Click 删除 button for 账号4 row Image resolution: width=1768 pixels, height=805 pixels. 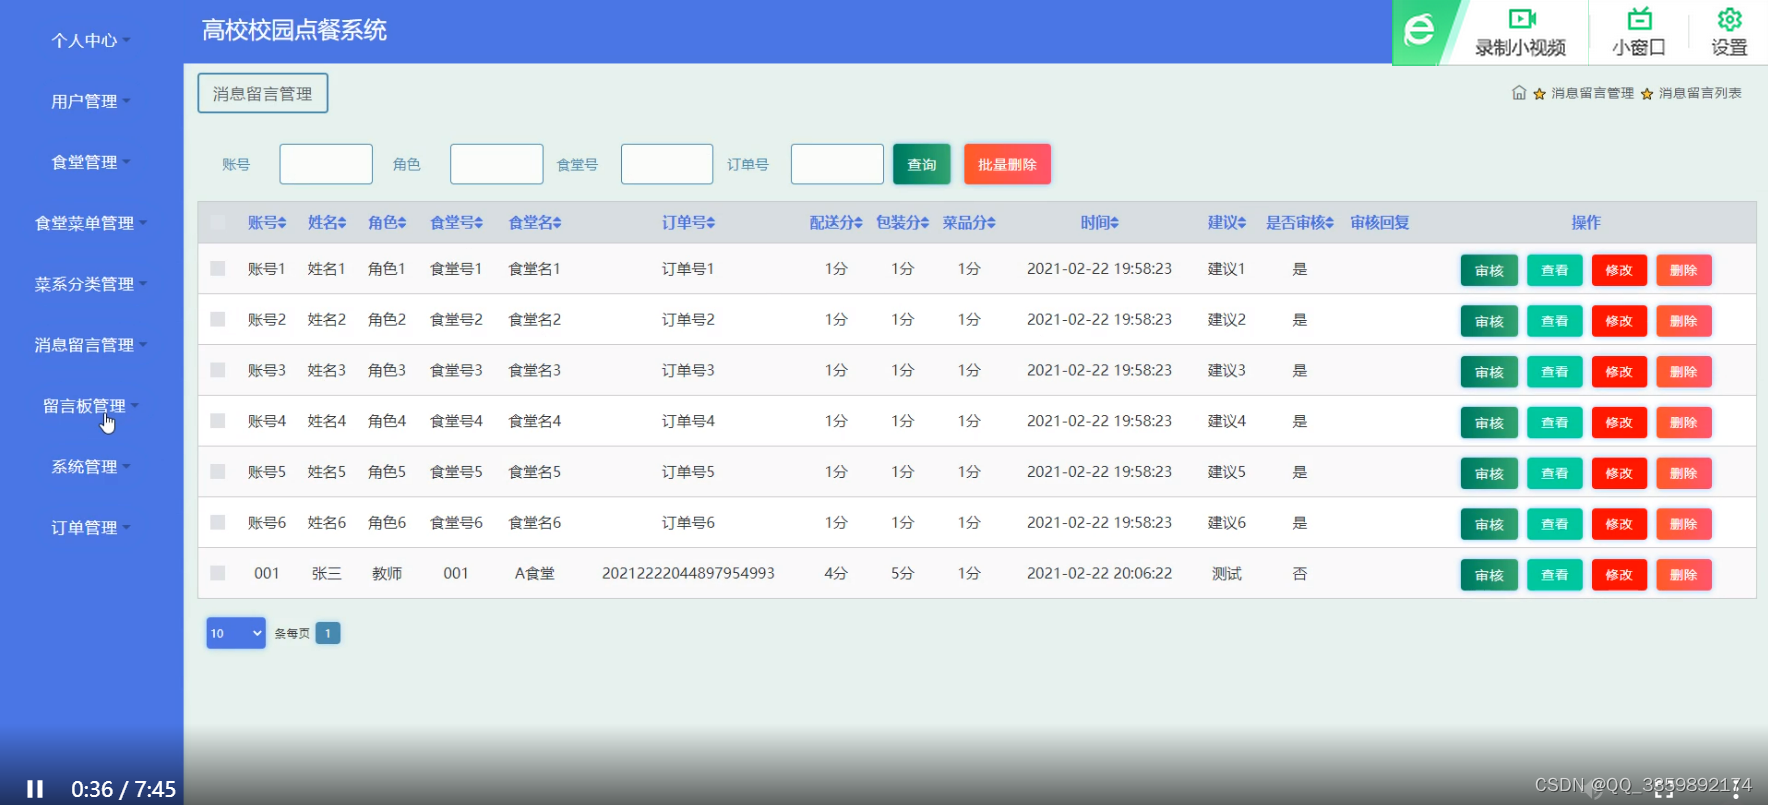[1684, 422]
